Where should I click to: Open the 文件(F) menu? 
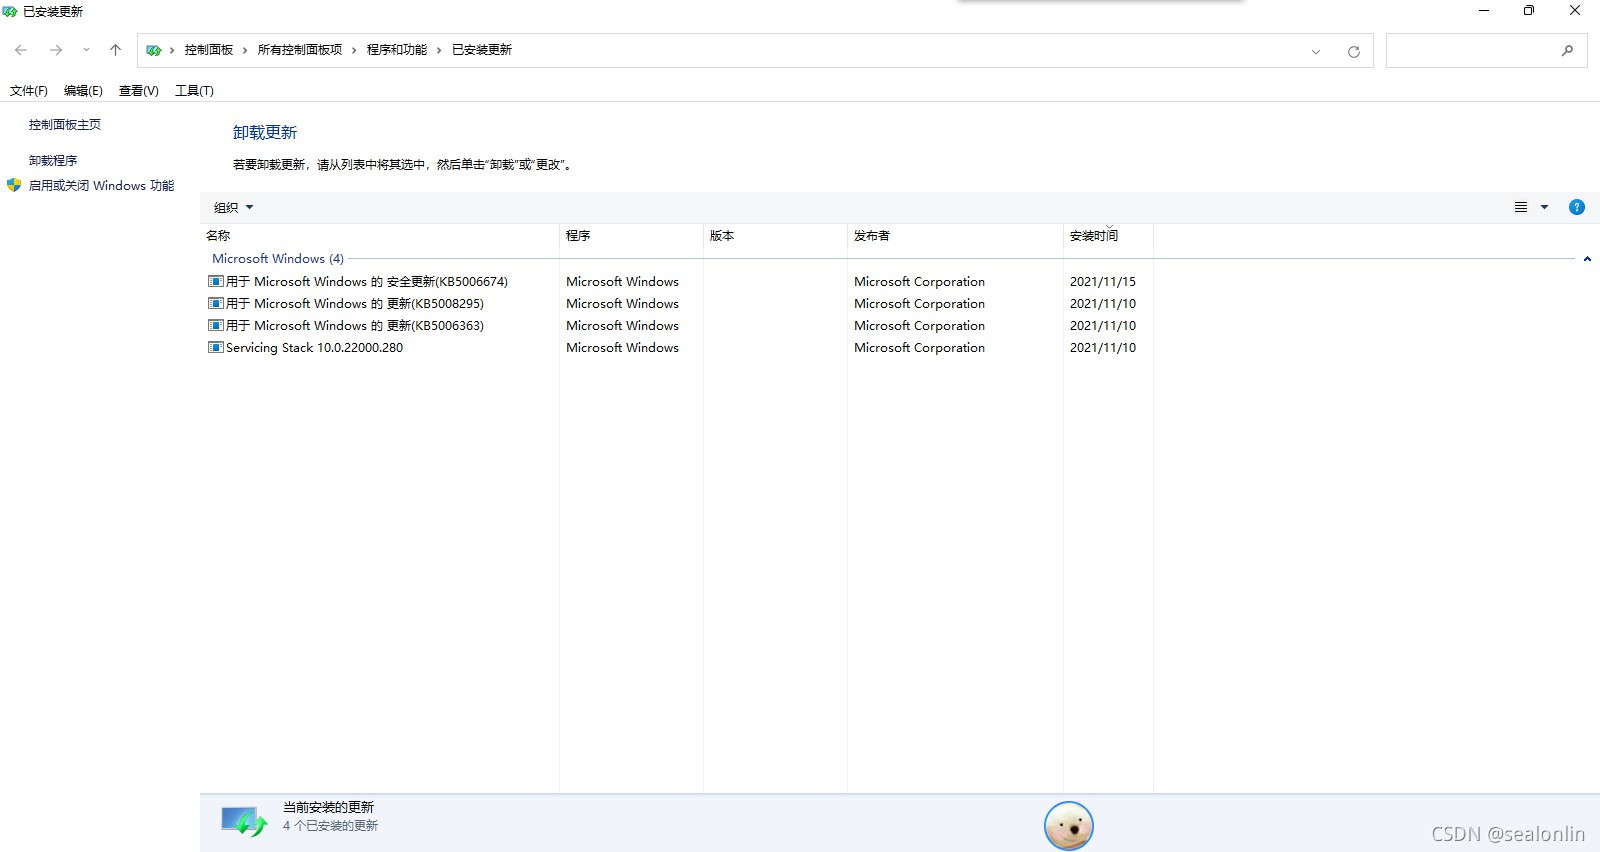(x=29, y=91)
